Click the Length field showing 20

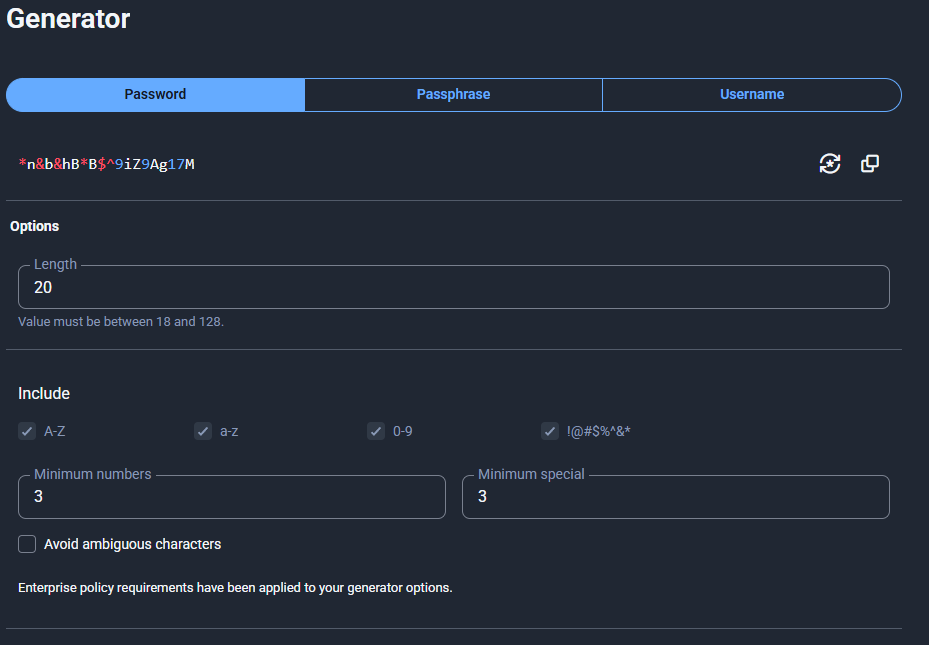tap(453, 287)
